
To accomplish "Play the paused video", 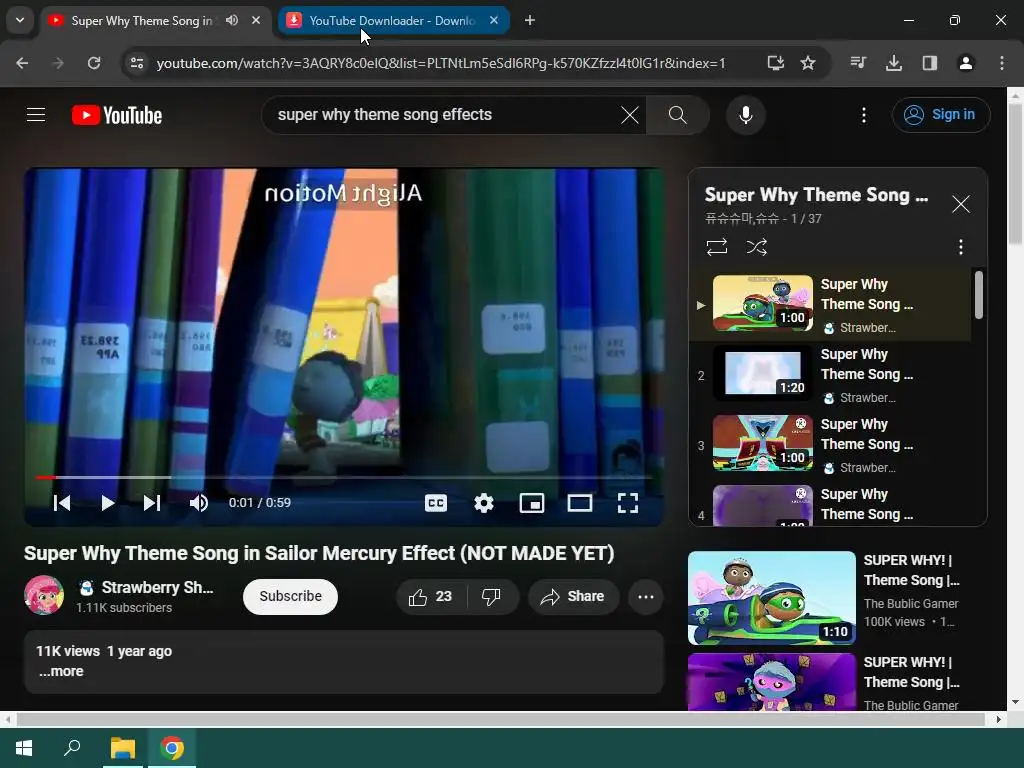I will [x=107, y=503].
